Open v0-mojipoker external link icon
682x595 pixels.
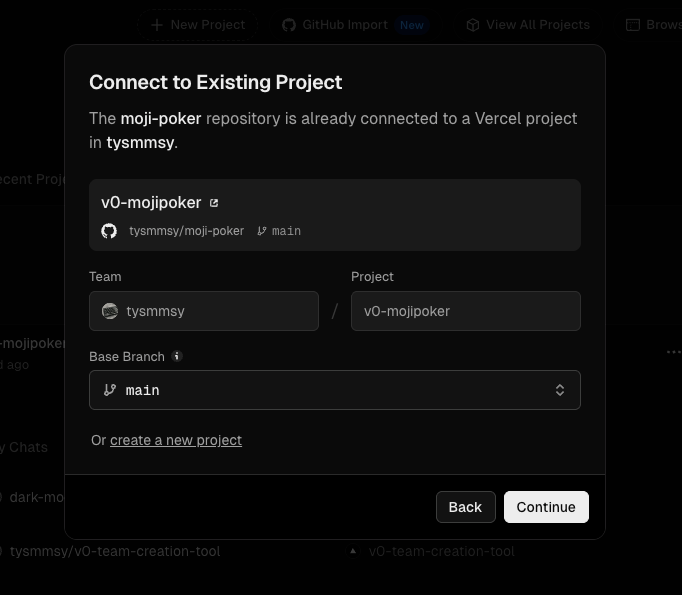point(213,203)
